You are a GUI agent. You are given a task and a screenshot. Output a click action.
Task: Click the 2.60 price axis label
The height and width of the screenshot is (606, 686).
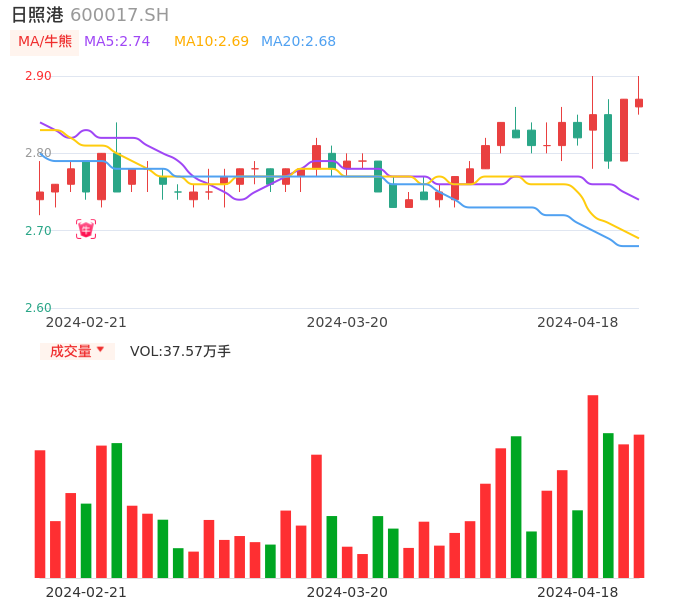click(38, 308)
